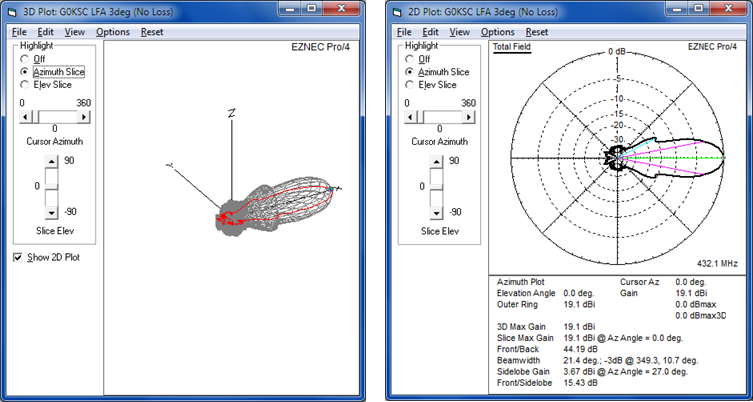Viewport: 753px width, 402px height.
Task: Click the 2D Slice Elev vertical slider thumb
Action: point(439,186)
